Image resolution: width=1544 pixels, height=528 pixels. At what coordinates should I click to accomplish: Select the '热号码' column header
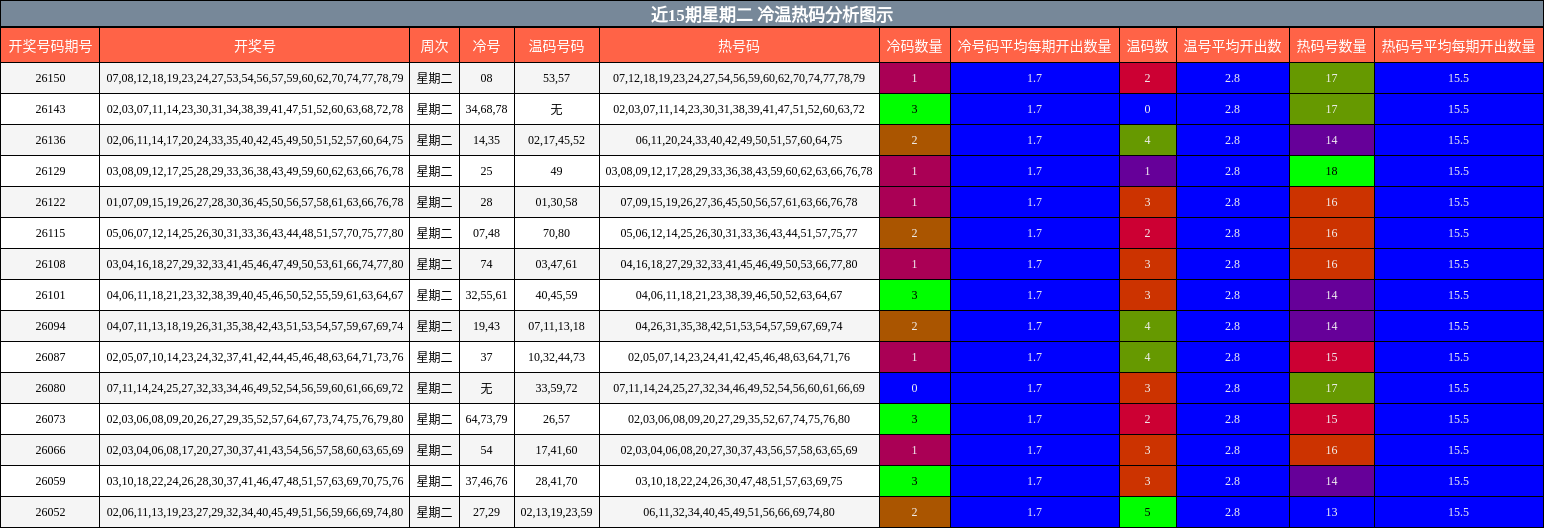coord(739,46)
